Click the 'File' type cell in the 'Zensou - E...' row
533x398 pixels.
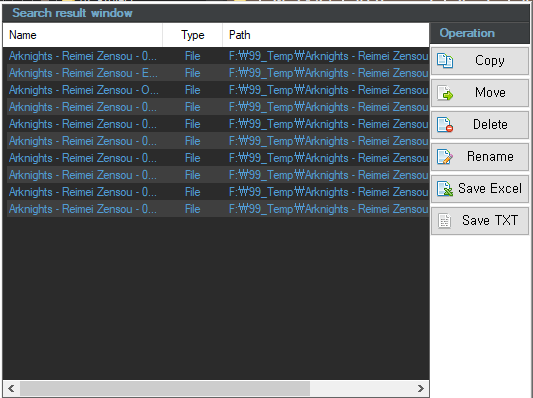[x=192, y=73]
